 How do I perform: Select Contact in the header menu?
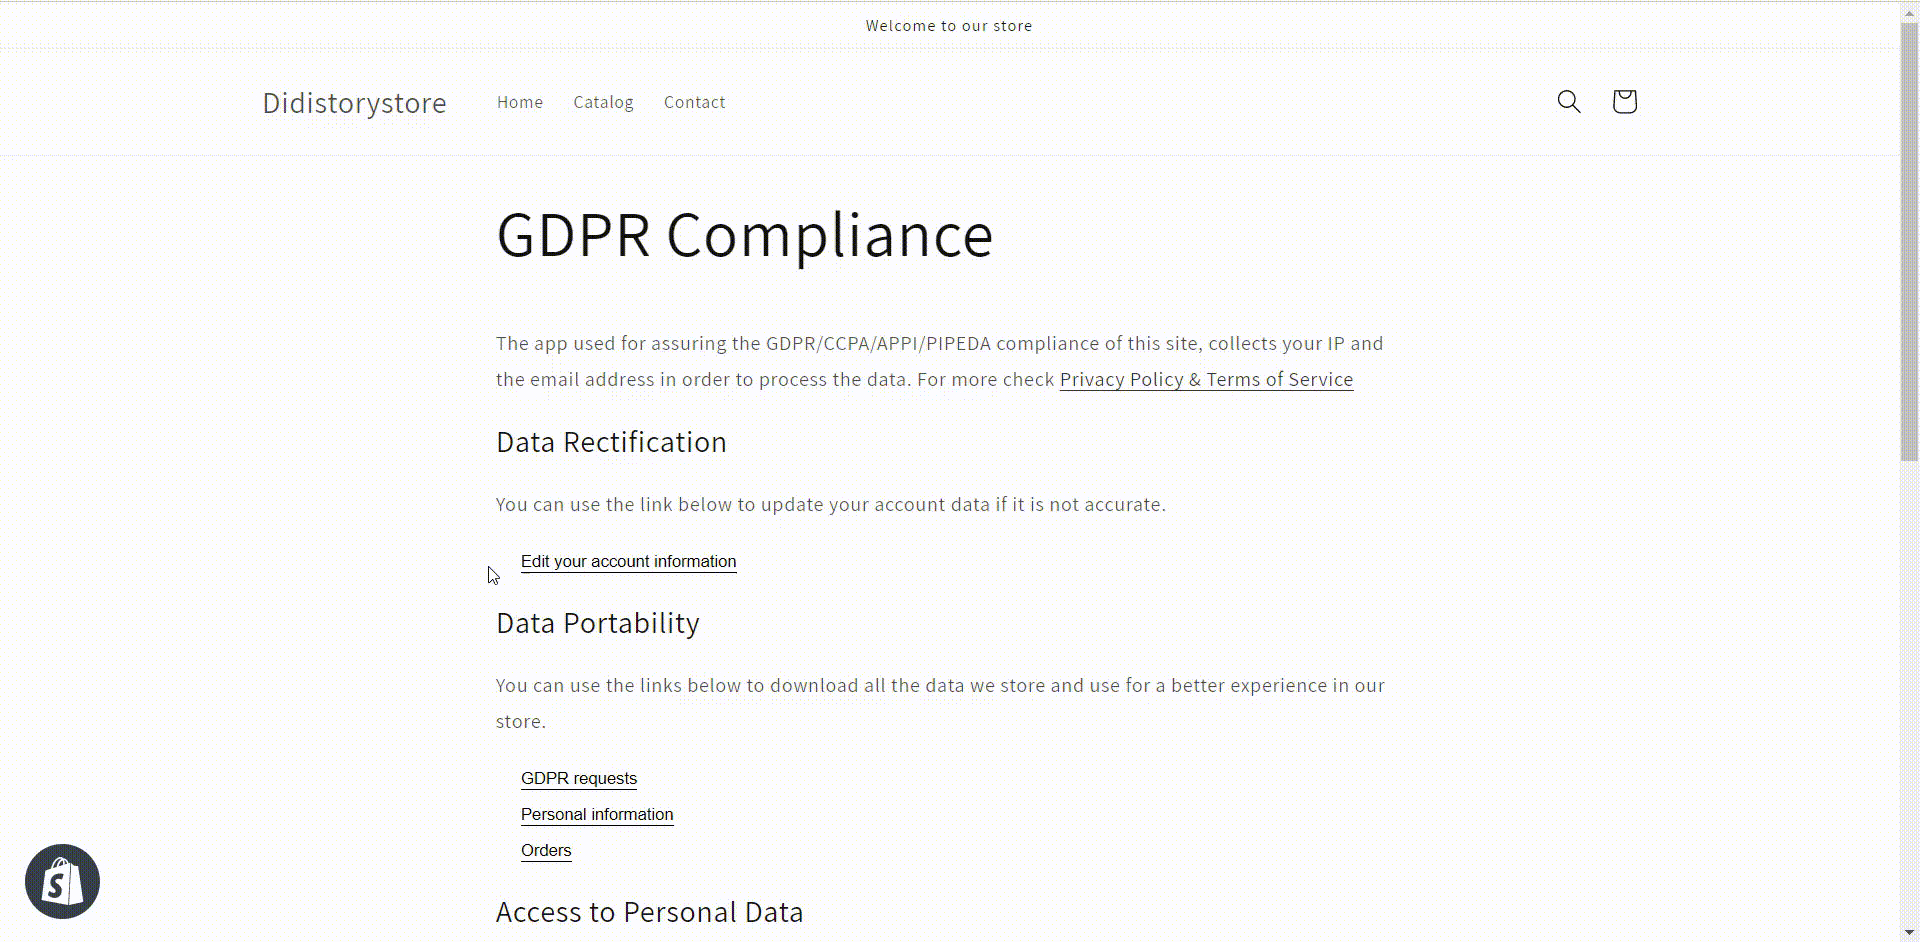point(694,102)
